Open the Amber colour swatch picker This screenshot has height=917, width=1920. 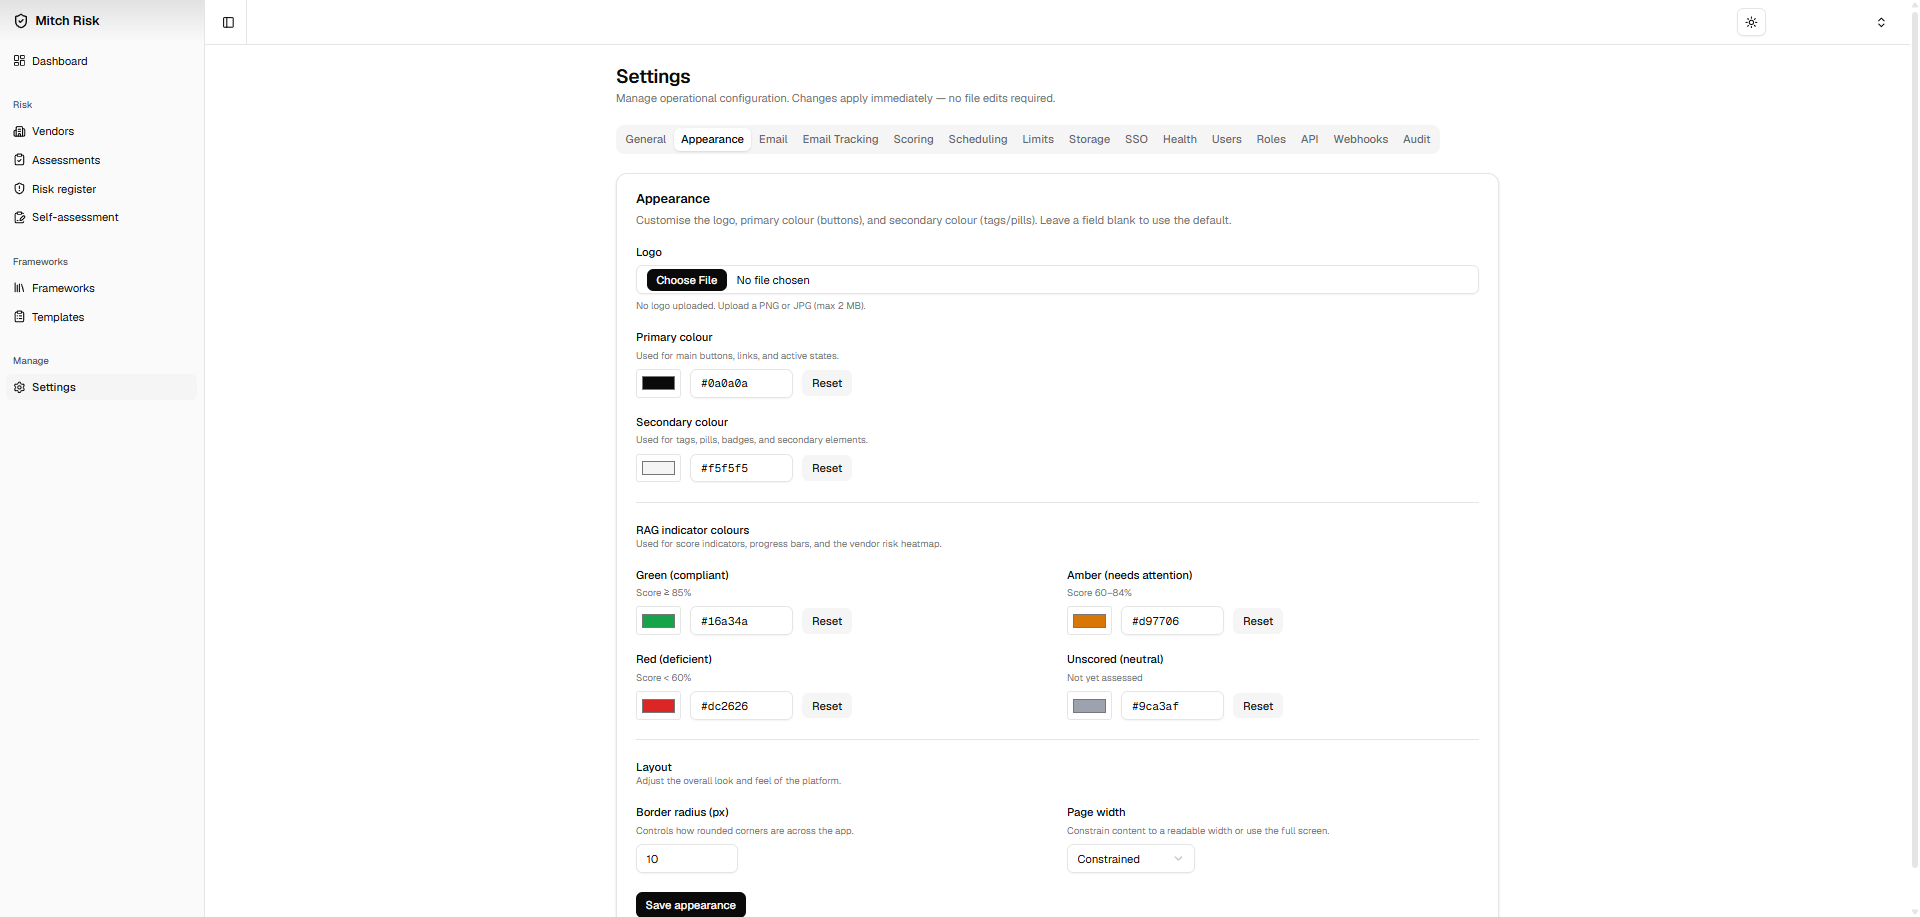point(1089,621)
